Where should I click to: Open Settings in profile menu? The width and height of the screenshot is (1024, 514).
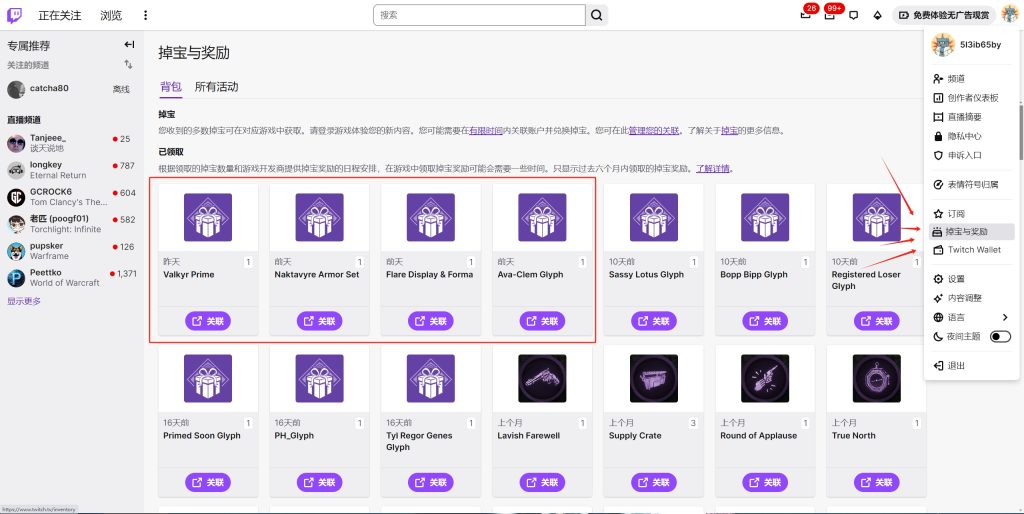tap(972, 279)
